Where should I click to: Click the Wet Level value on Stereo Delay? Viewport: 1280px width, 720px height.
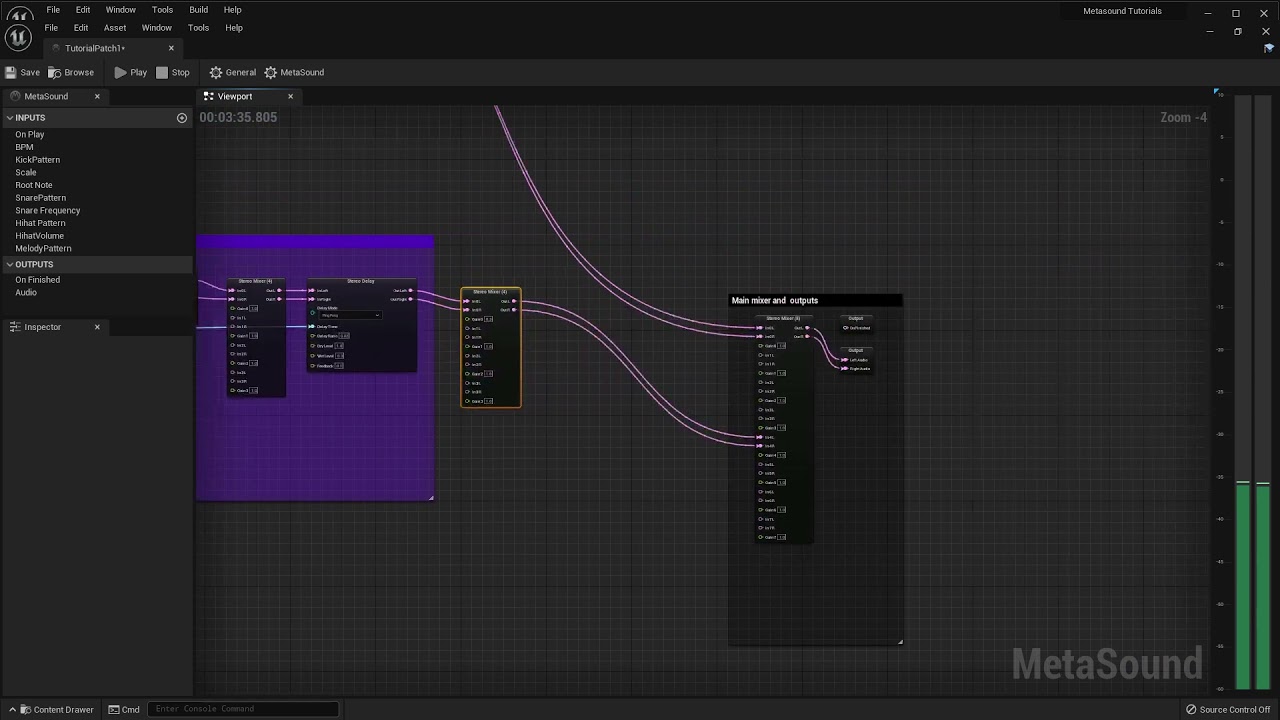(x=339, y=356)
